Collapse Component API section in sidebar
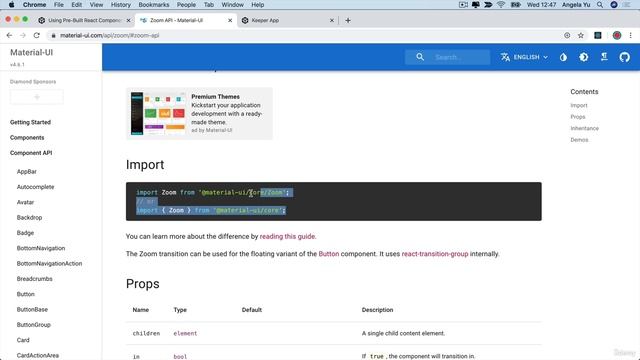 click(31, 153)
